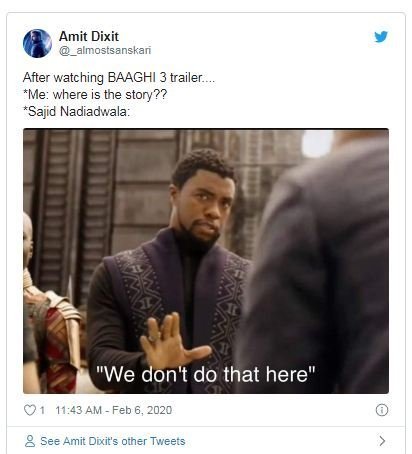Open the embedded meme image
This screenshot has height=454, width=412.
(206, 261)
